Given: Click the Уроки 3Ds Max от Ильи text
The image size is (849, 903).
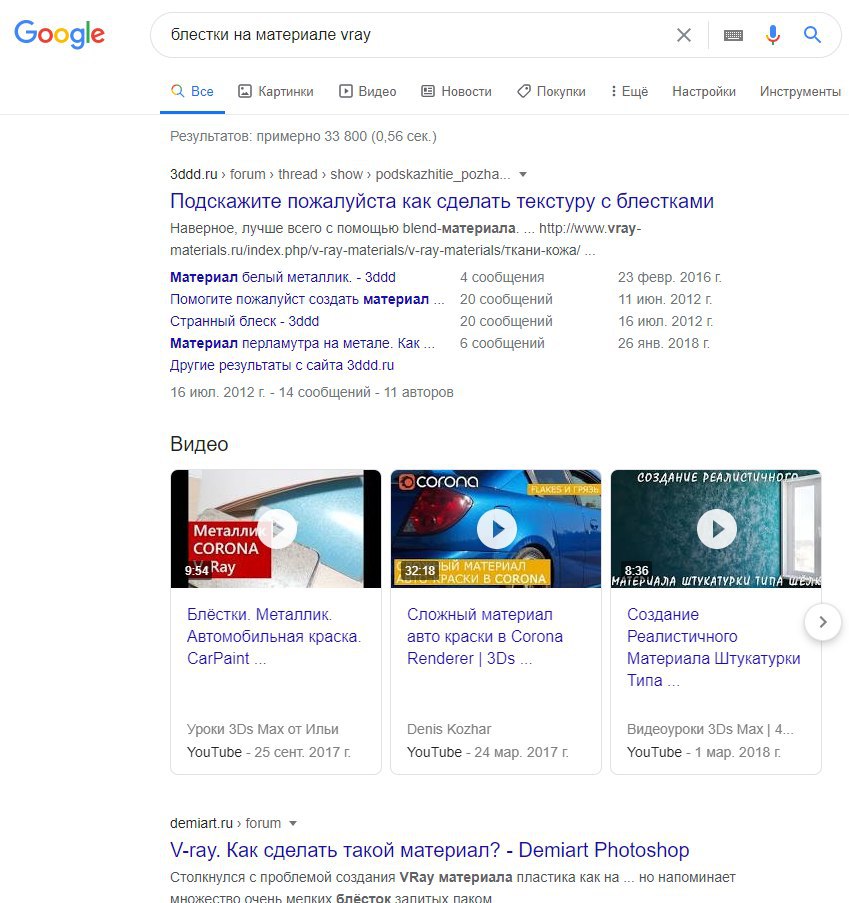Looking at the screenshot, I should click(x=263, y=729).
